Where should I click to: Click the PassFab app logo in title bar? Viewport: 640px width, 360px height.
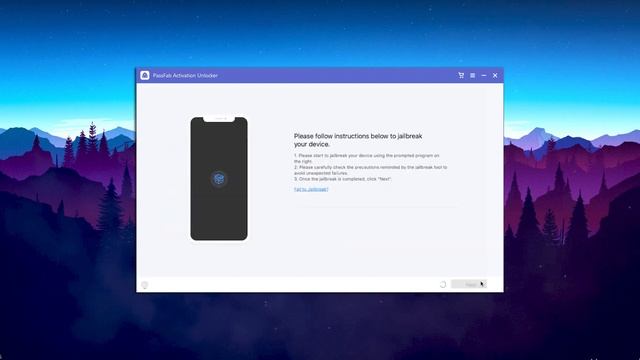coord(144,76)
